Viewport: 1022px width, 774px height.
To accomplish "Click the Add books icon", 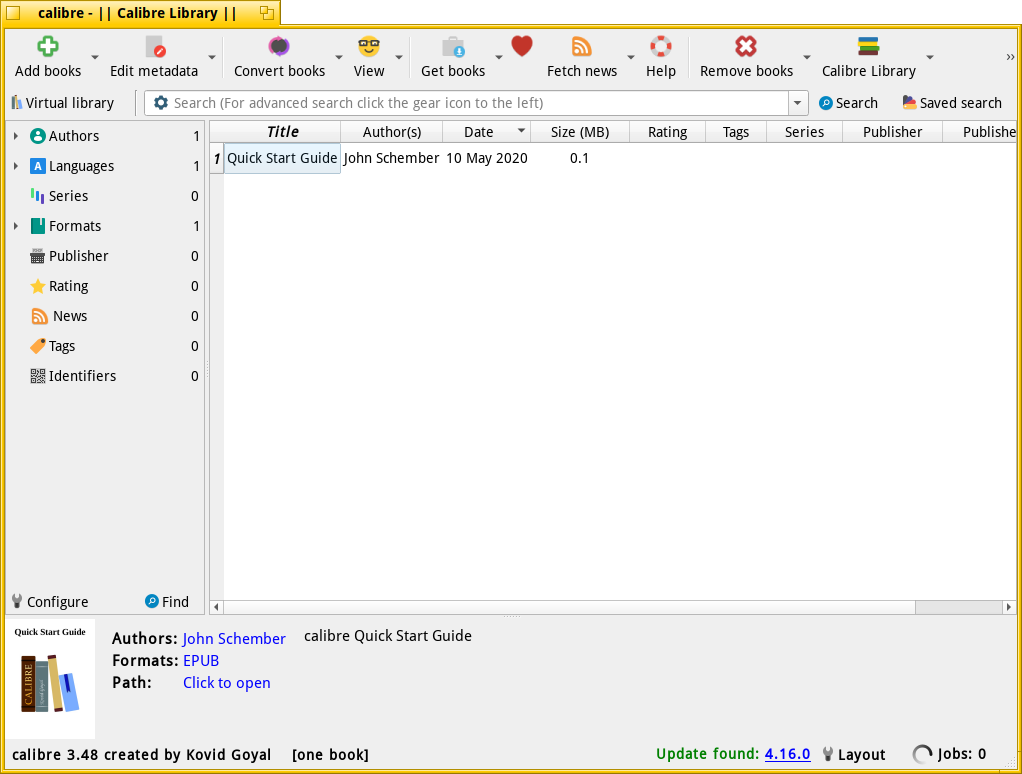I will 48,46.
